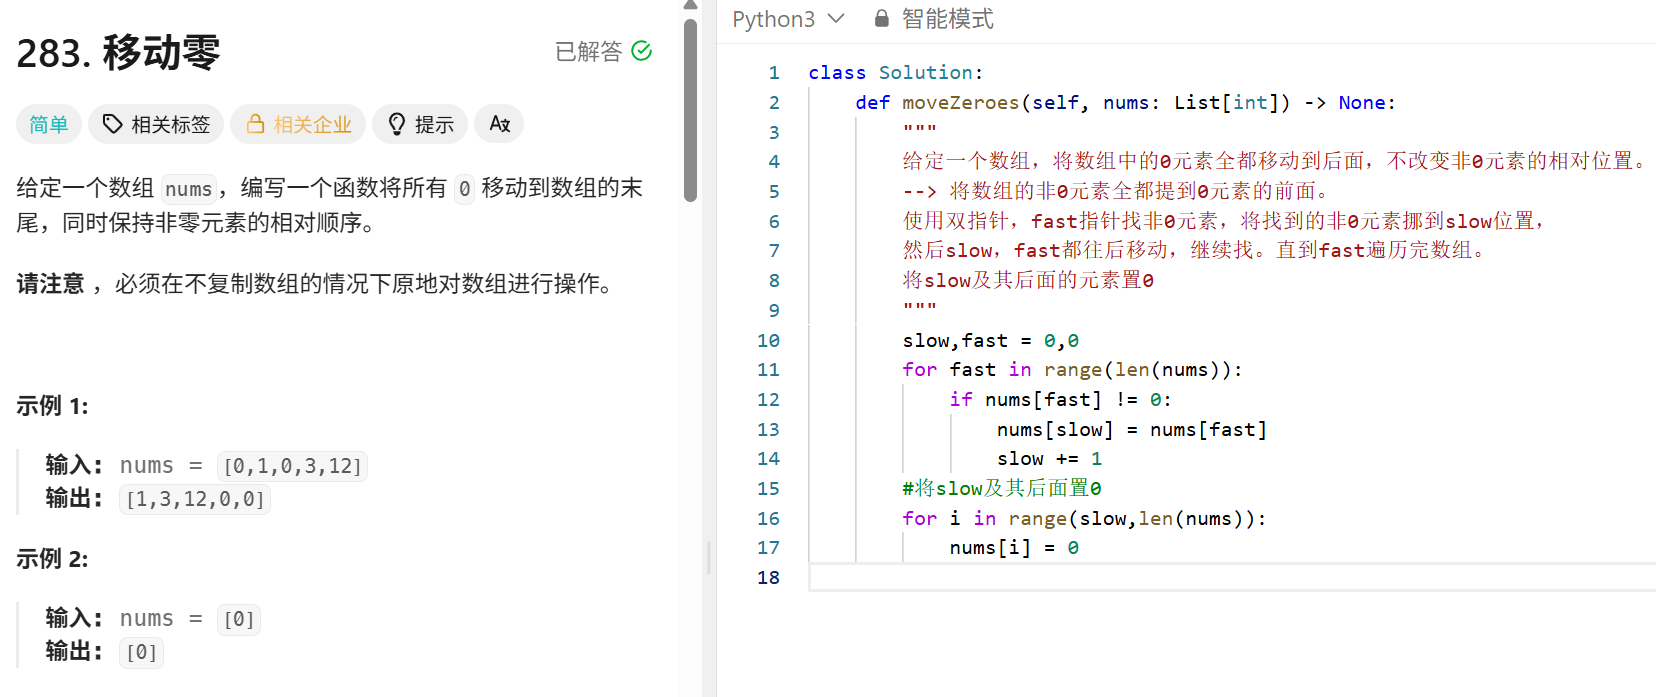Click line number 18 in the gutter

click(x=768, y=578)
